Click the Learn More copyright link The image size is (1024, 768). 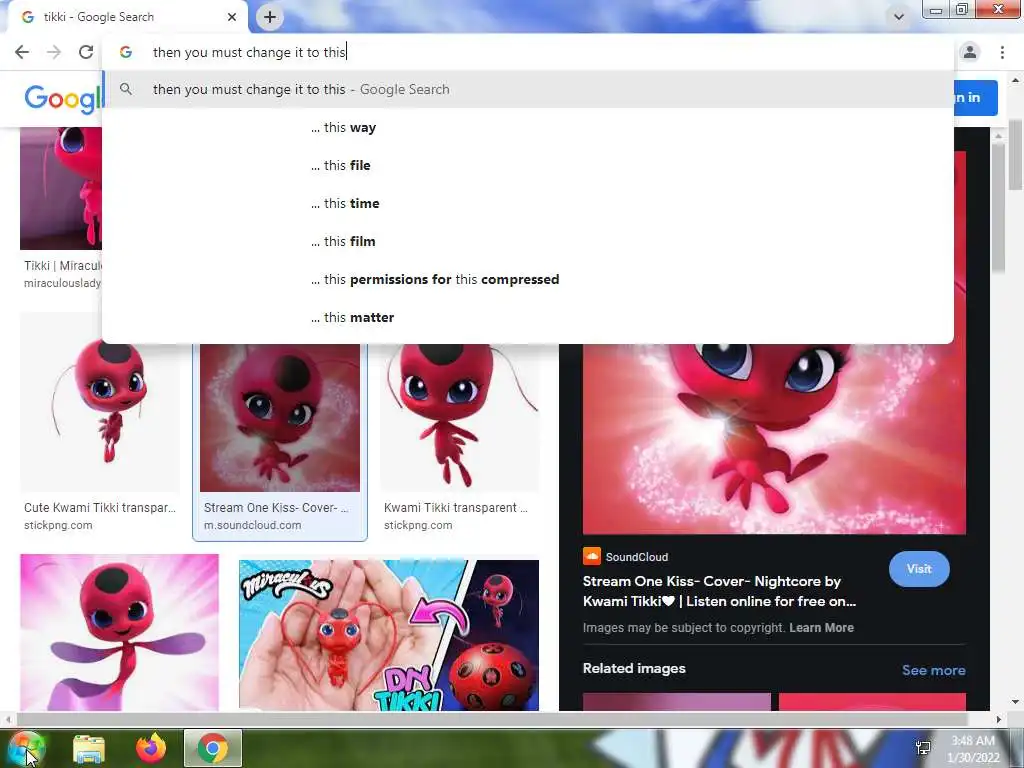tap(822, 628)
